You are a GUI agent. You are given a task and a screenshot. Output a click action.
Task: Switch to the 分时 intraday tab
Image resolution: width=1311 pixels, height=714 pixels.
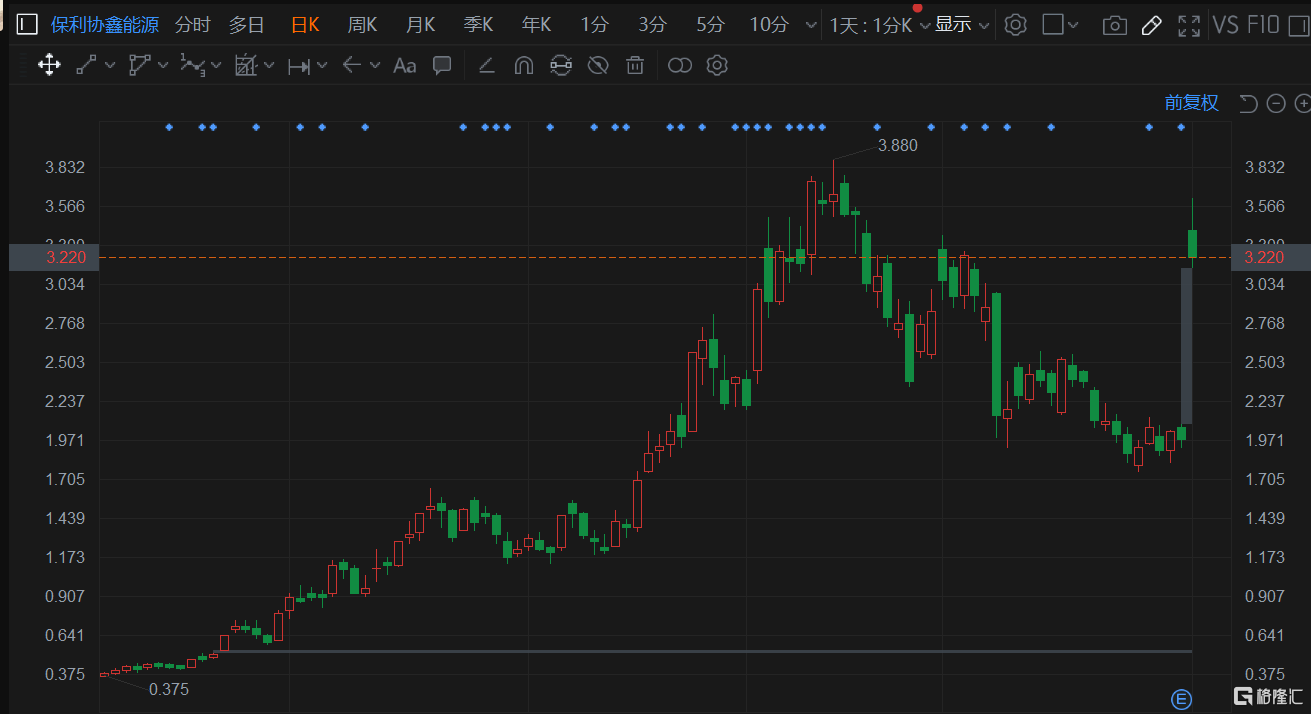click(192, 25)
